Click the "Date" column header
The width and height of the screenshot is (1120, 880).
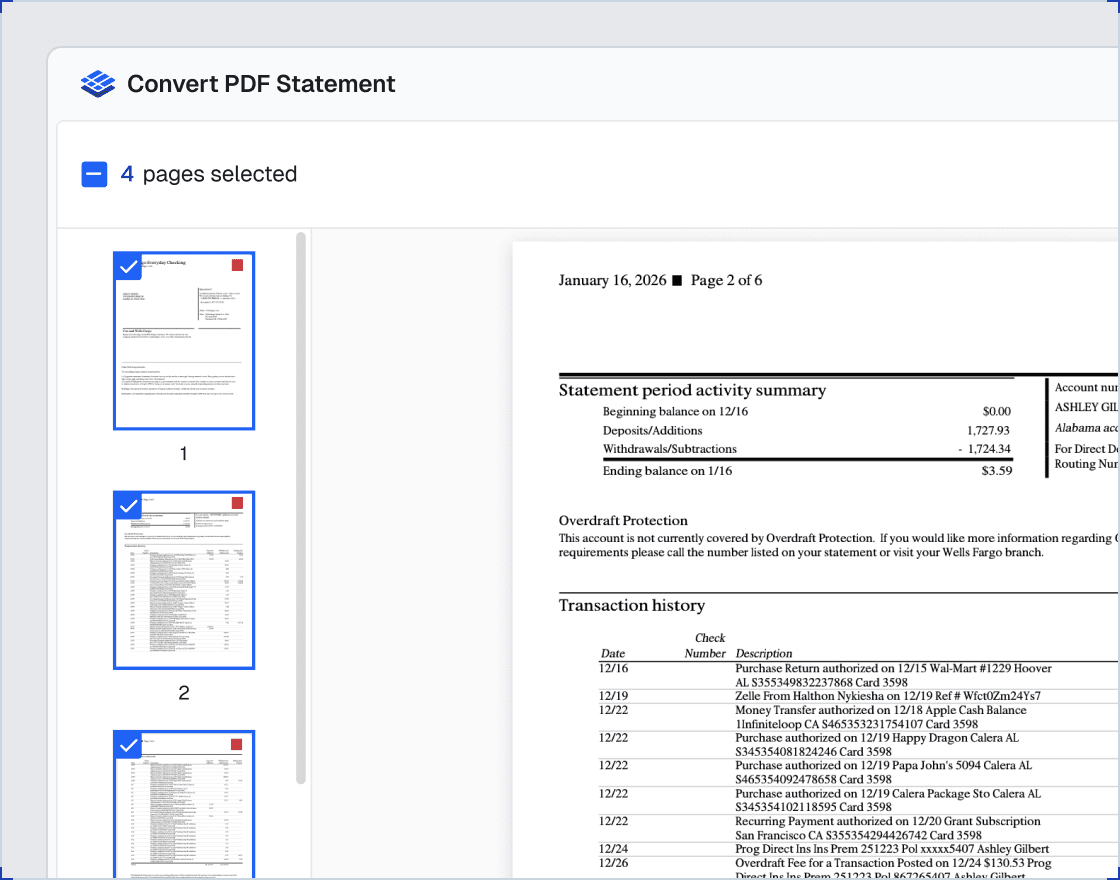click(613, 654)
